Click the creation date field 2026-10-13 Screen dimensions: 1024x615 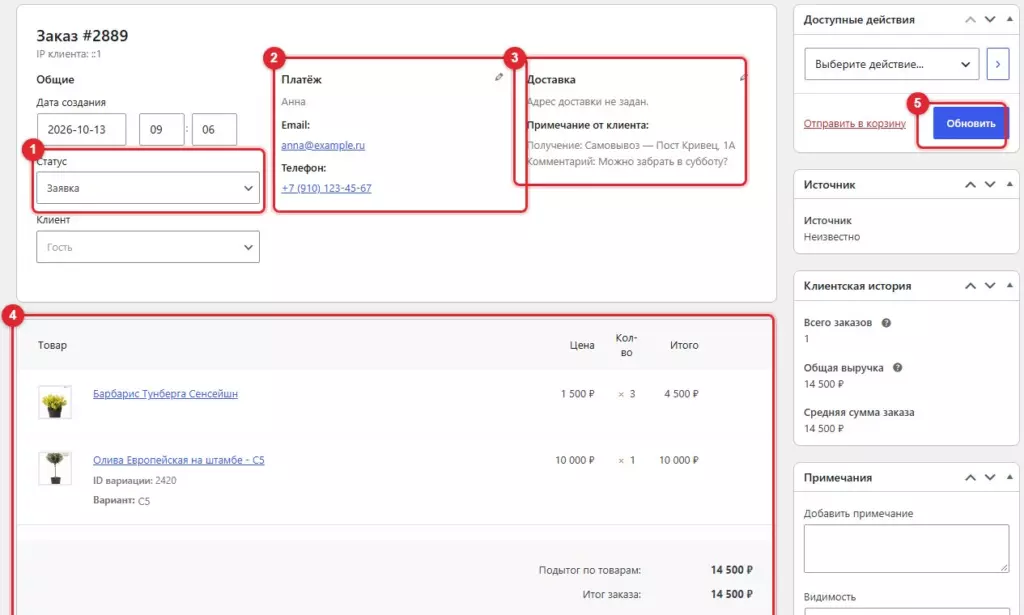(x=82, y=129)
